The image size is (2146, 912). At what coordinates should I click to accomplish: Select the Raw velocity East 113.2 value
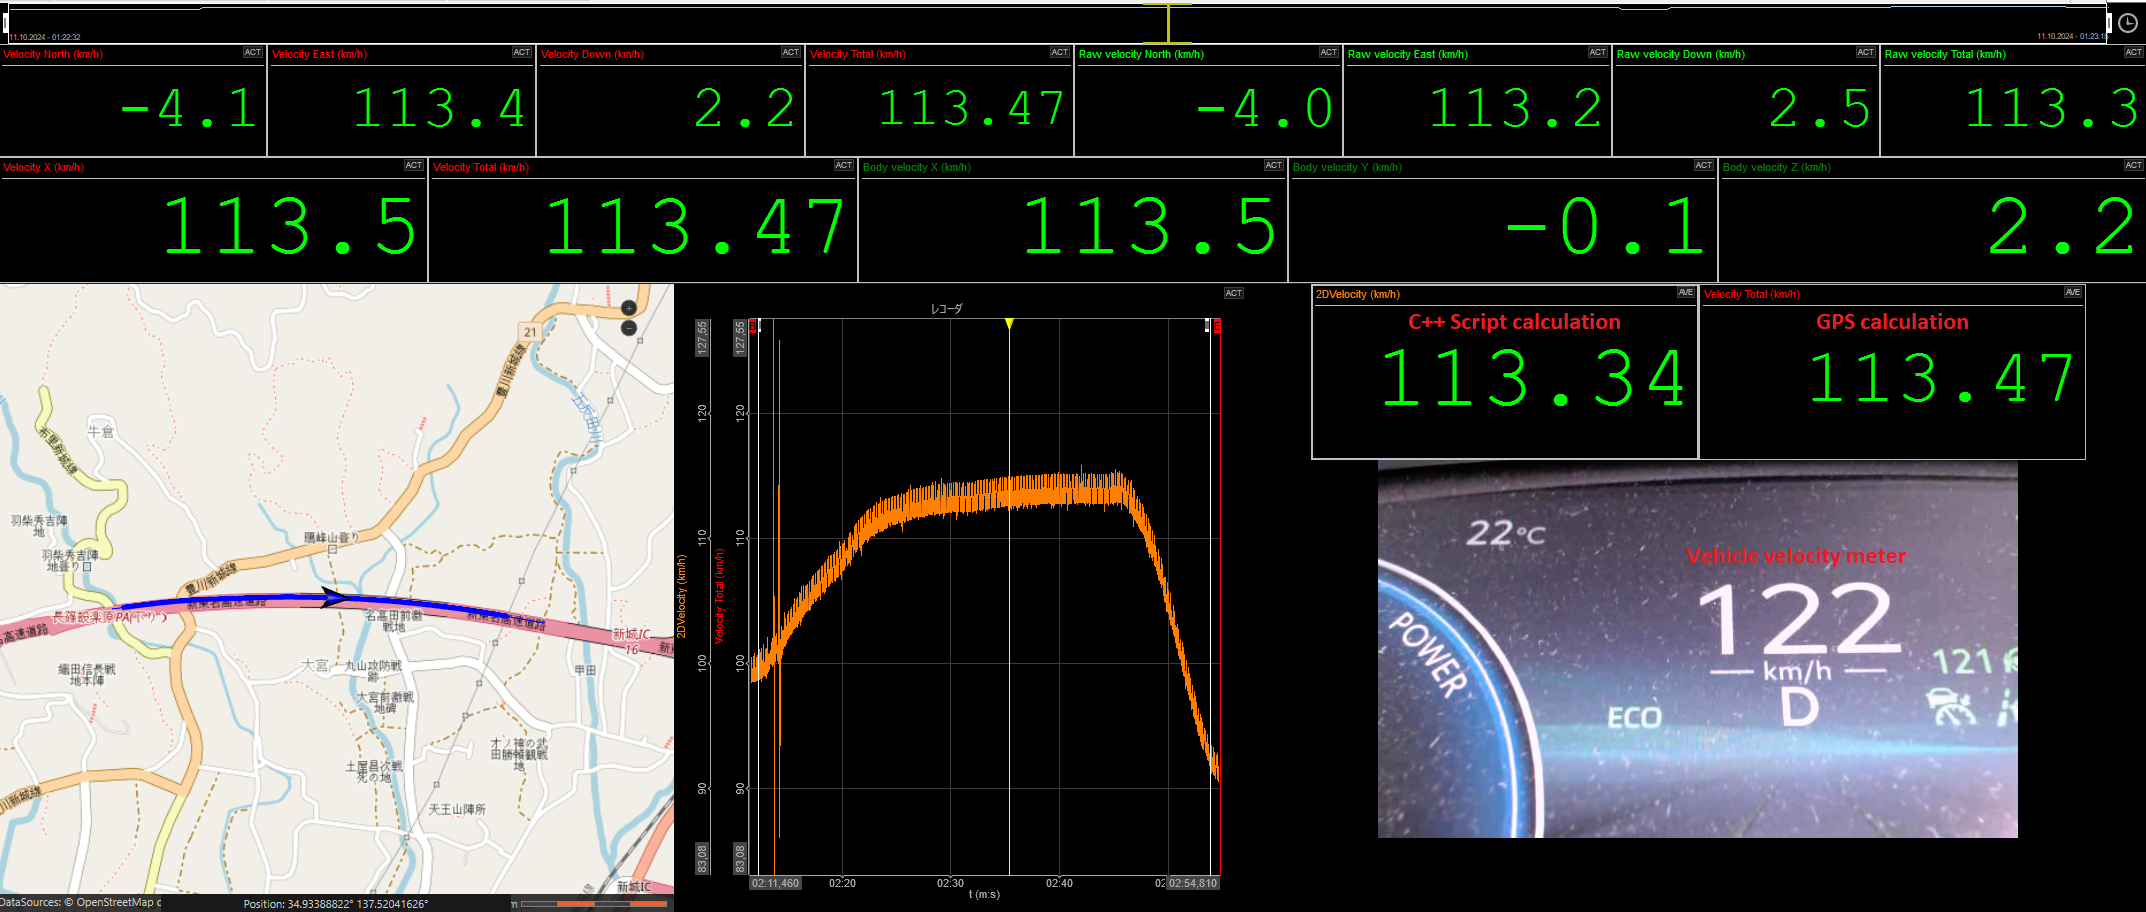(x=1516, y=109)
